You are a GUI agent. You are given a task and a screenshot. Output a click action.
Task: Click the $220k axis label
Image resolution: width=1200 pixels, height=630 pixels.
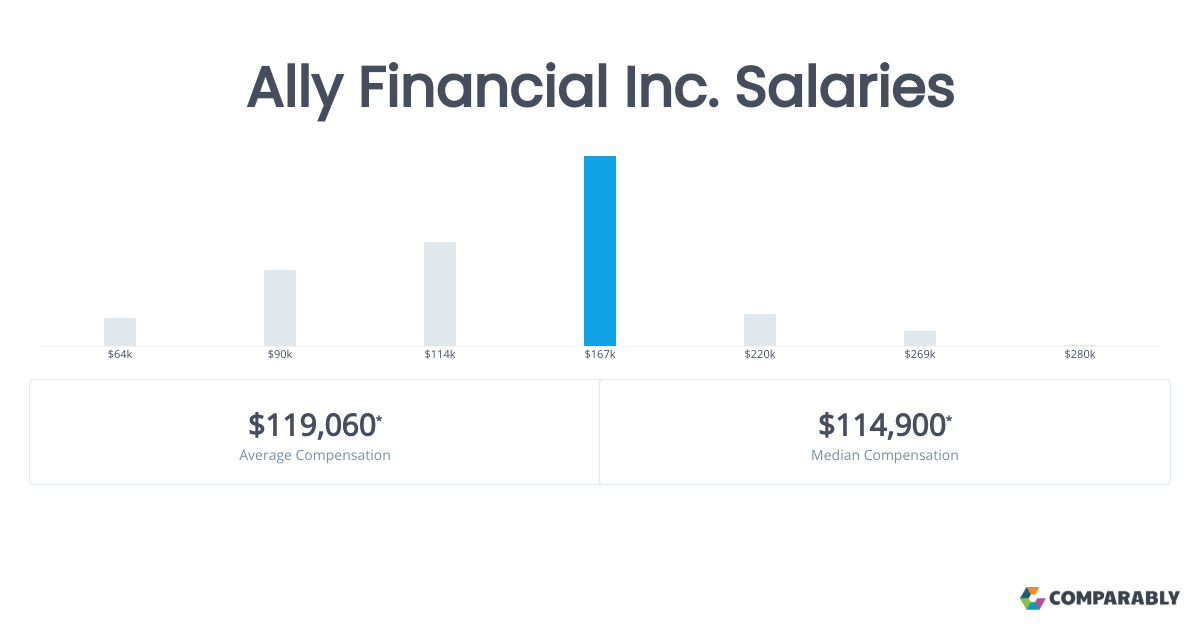point(760,355)
